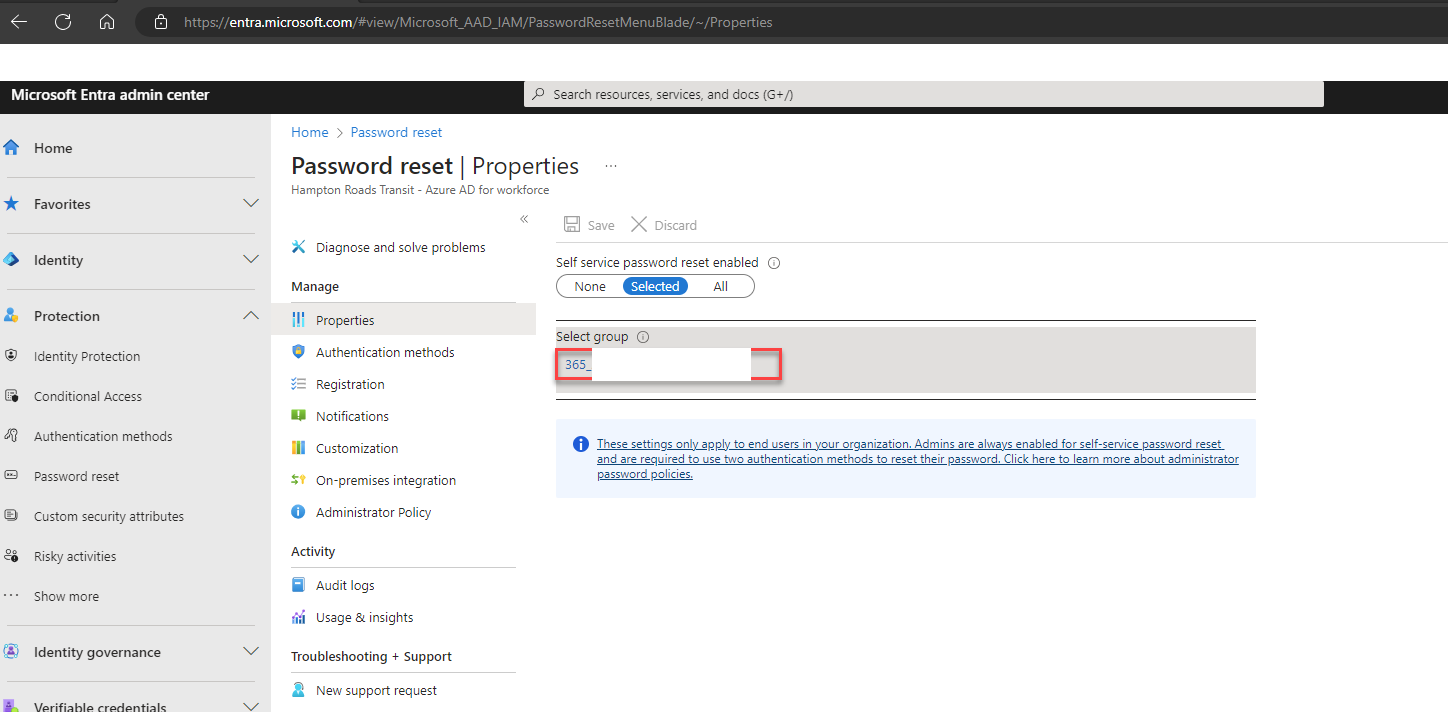Click Microsoft Entra admin center title
Image resolution: width=1455 pixels, height=712 pixels.
click(x=110, y=95)
